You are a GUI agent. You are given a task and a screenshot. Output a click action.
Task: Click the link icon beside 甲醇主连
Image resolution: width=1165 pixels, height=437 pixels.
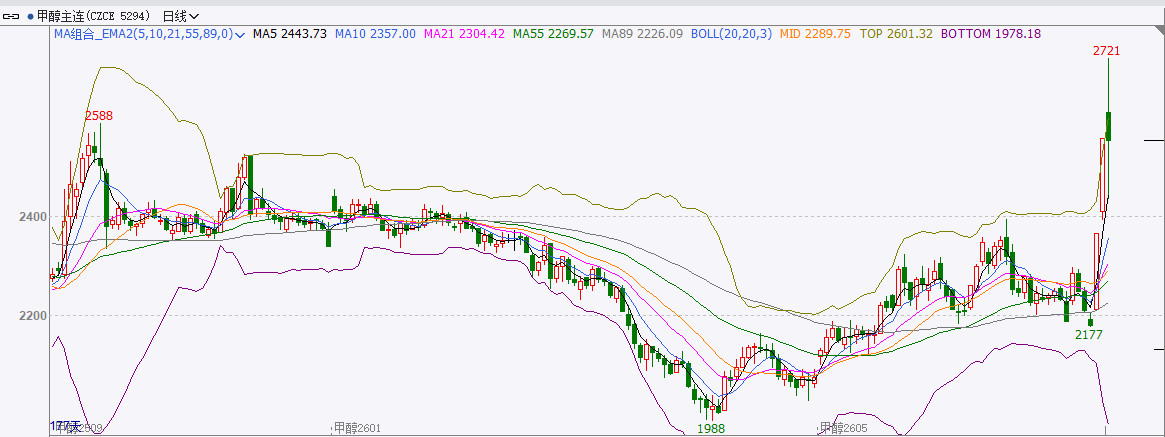(12, 16)
